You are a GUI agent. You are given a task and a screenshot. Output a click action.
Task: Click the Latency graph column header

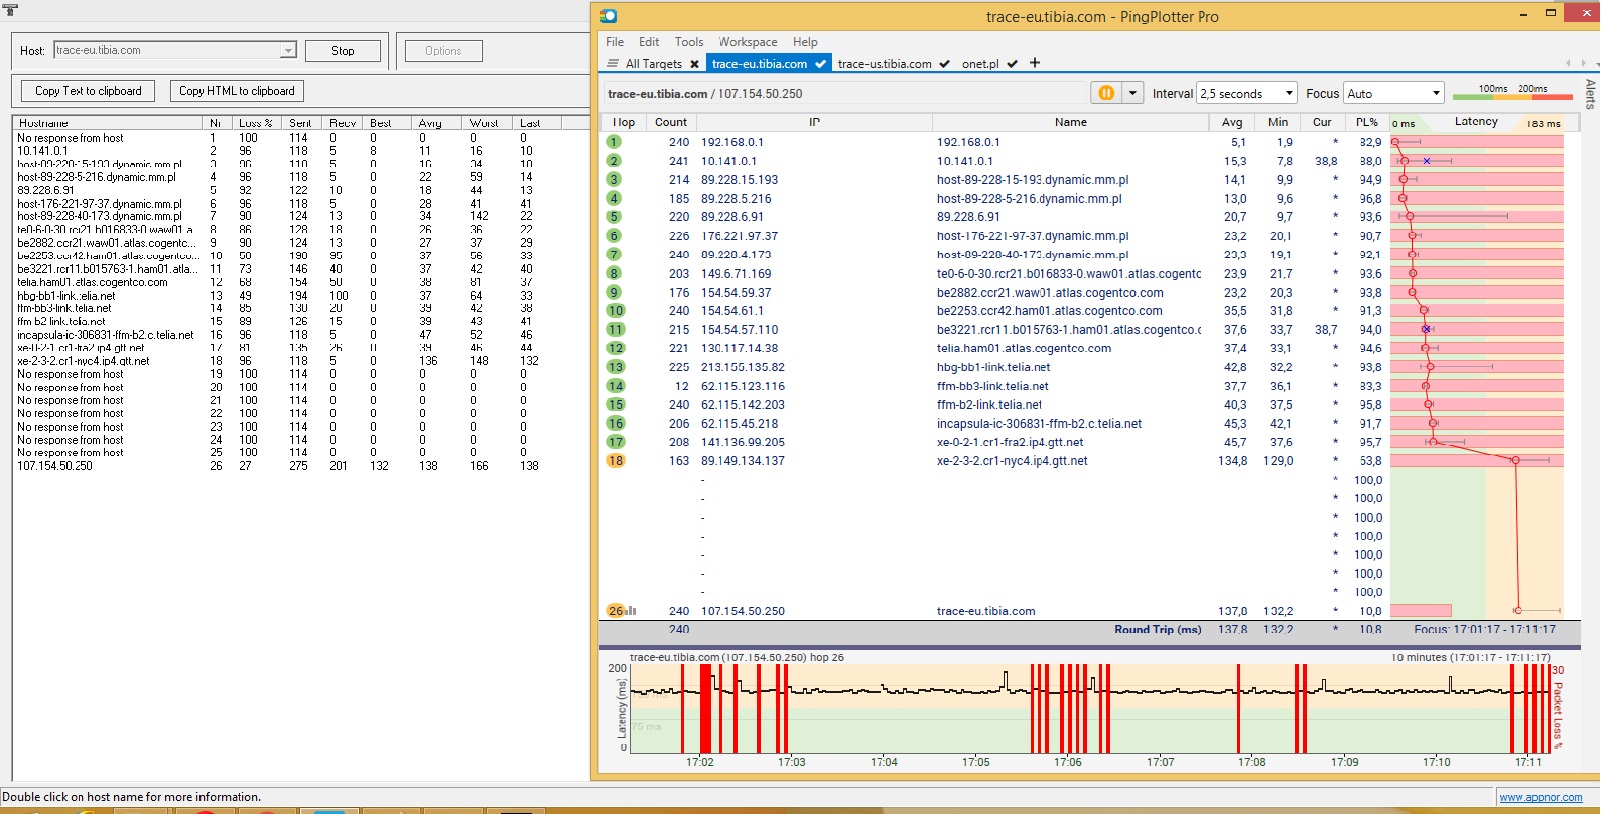point(1476,122)
